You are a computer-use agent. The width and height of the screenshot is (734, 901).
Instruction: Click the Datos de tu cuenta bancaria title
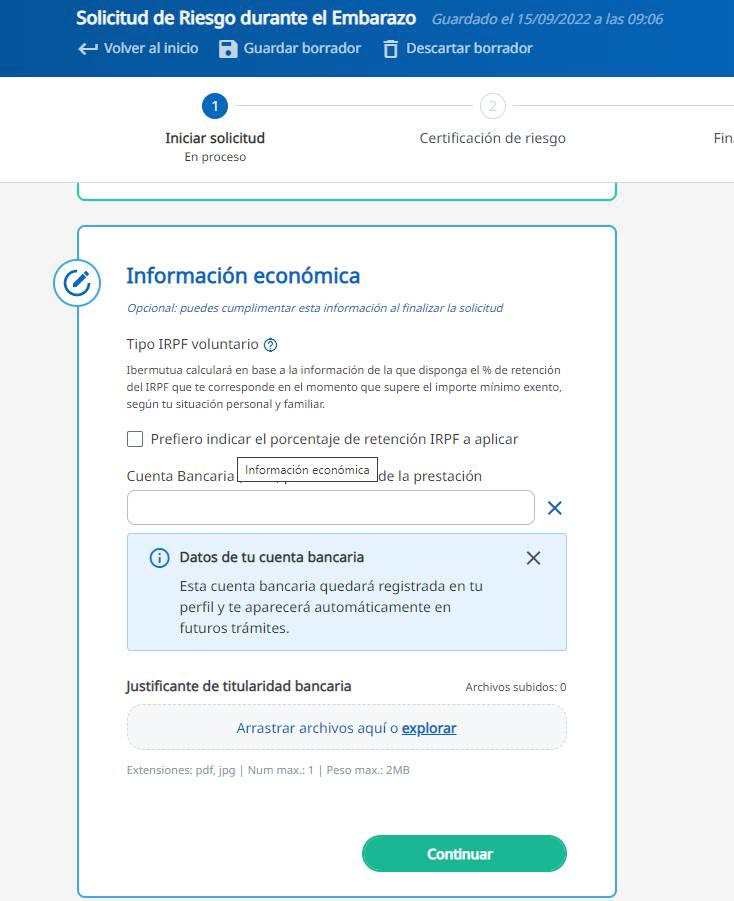[x=271, y=557]
